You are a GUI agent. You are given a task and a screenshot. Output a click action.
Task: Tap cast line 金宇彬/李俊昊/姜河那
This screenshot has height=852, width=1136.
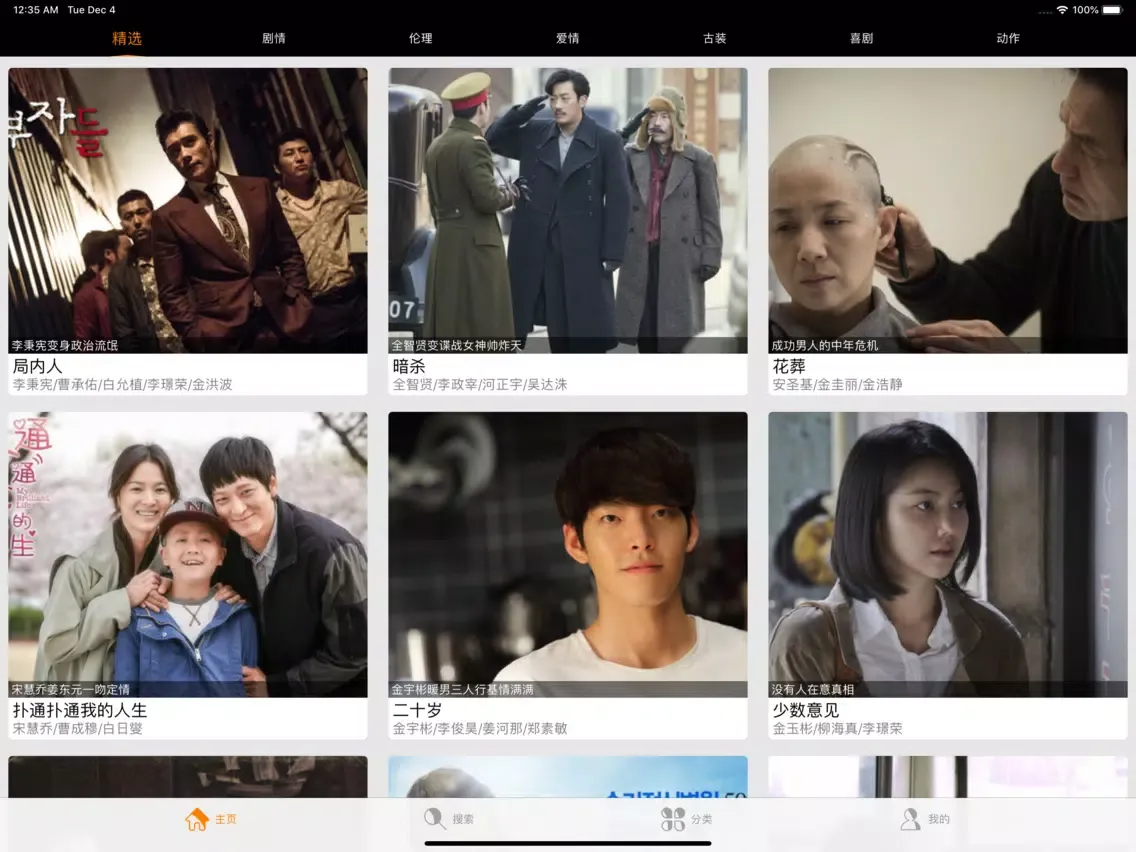pos(480,729)
